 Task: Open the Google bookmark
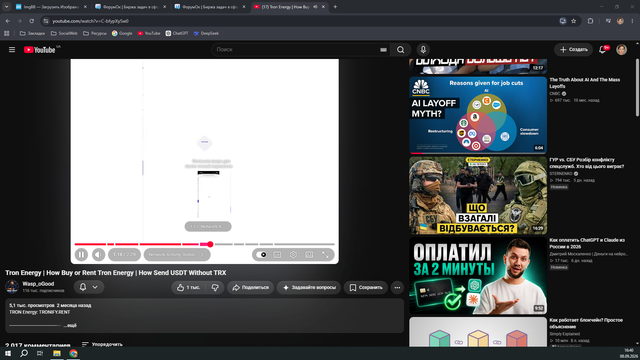pyautogui.click(x=122, y=33)
